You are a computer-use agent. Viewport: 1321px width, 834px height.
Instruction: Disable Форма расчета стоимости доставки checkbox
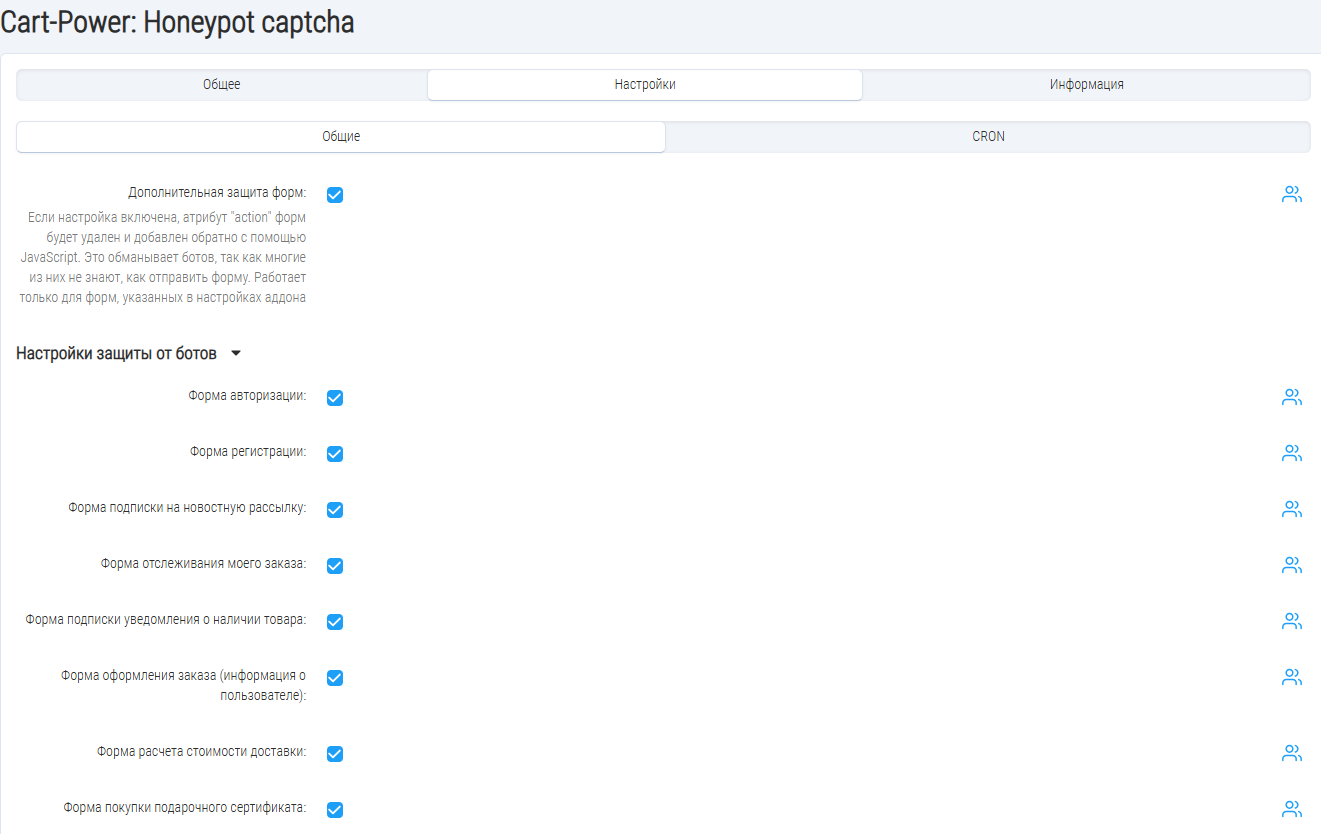tap(335, 754)
